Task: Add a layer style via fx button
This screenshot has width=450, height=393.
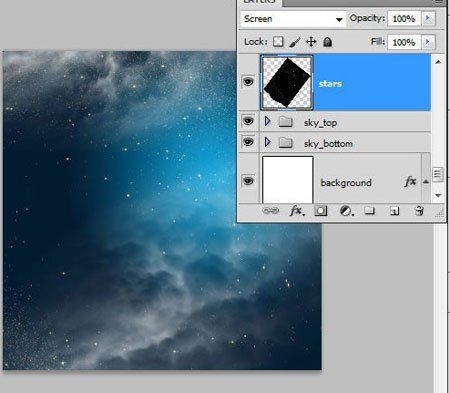Action: pyautogui.click(x=296, y=211)
